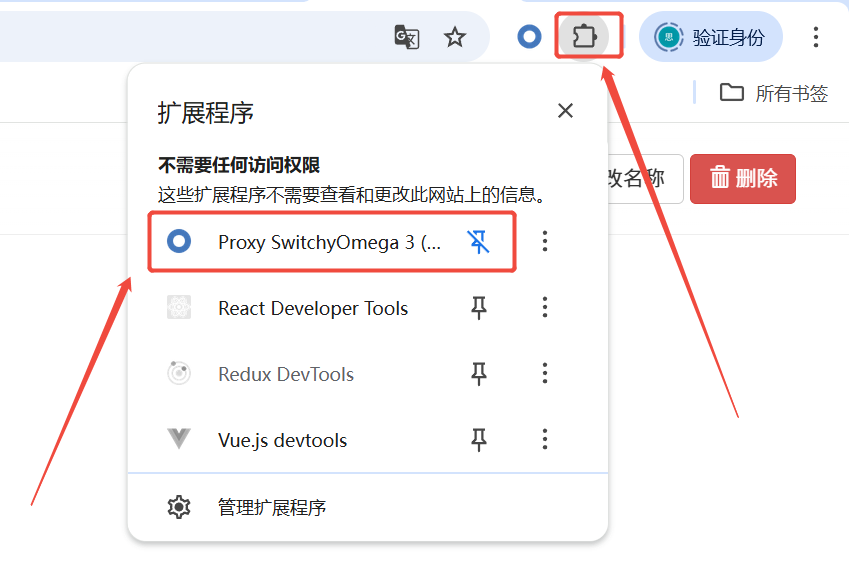Click the 验证身份 profile button

(x=710, y=37)
